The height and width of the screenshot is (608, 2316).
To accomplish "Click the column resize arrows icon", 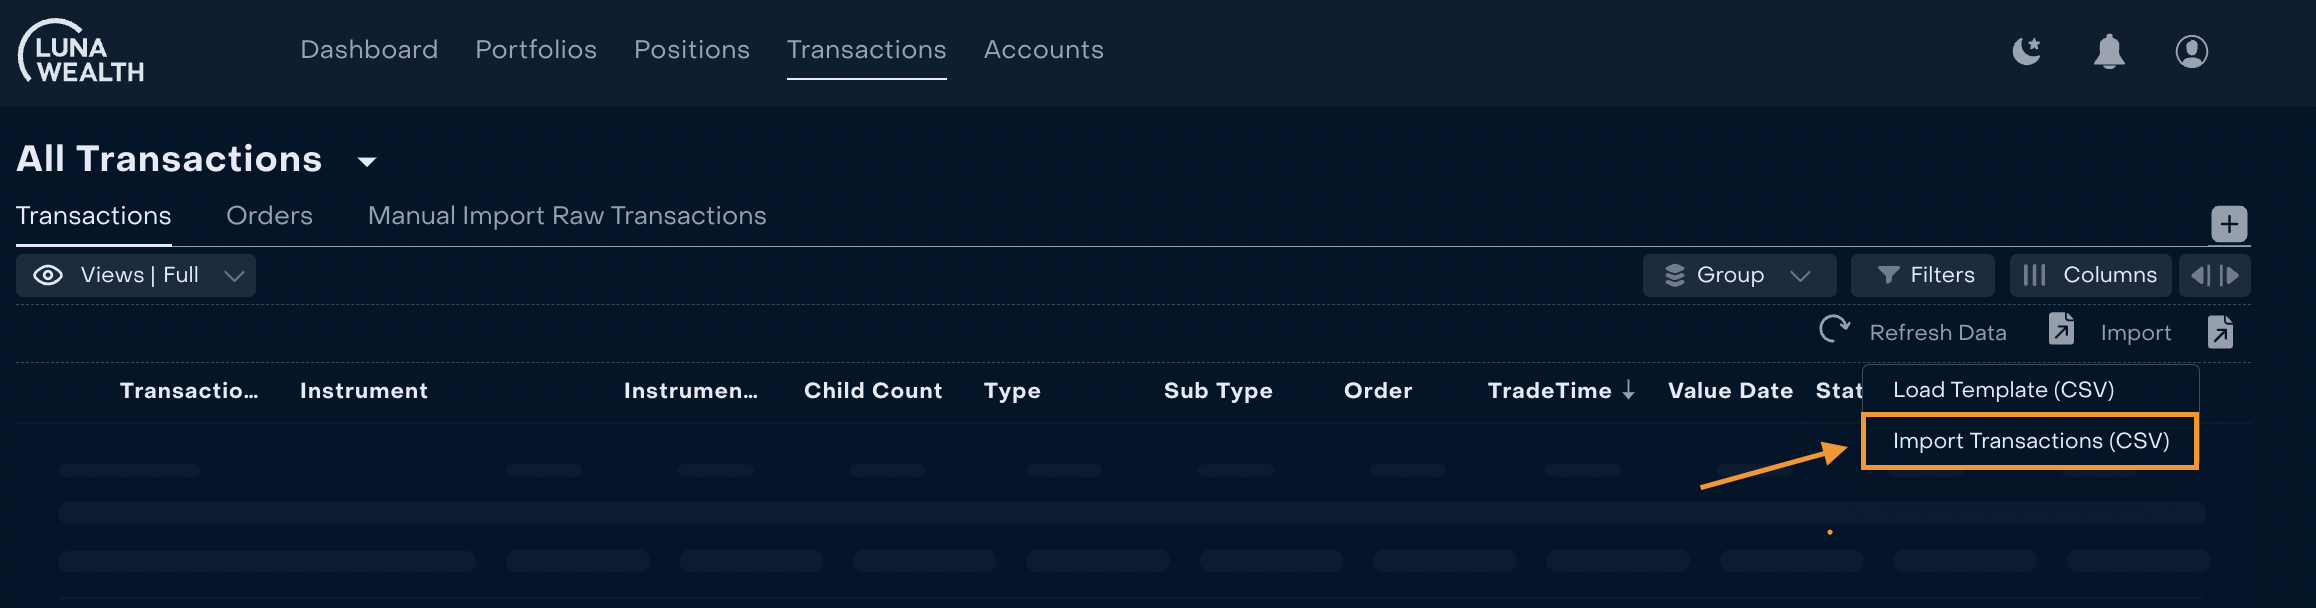I will pos(2214,275).
